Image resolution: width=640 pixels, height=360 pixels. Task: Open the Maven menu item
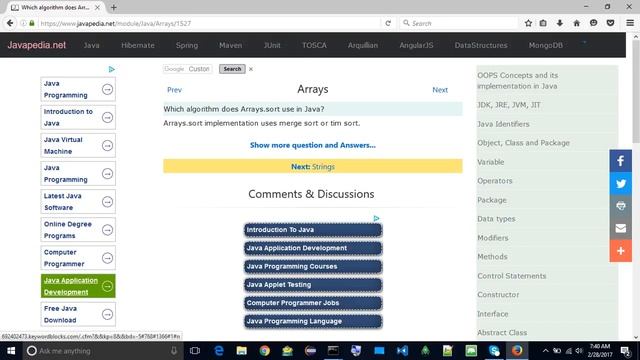click(231, 45)
